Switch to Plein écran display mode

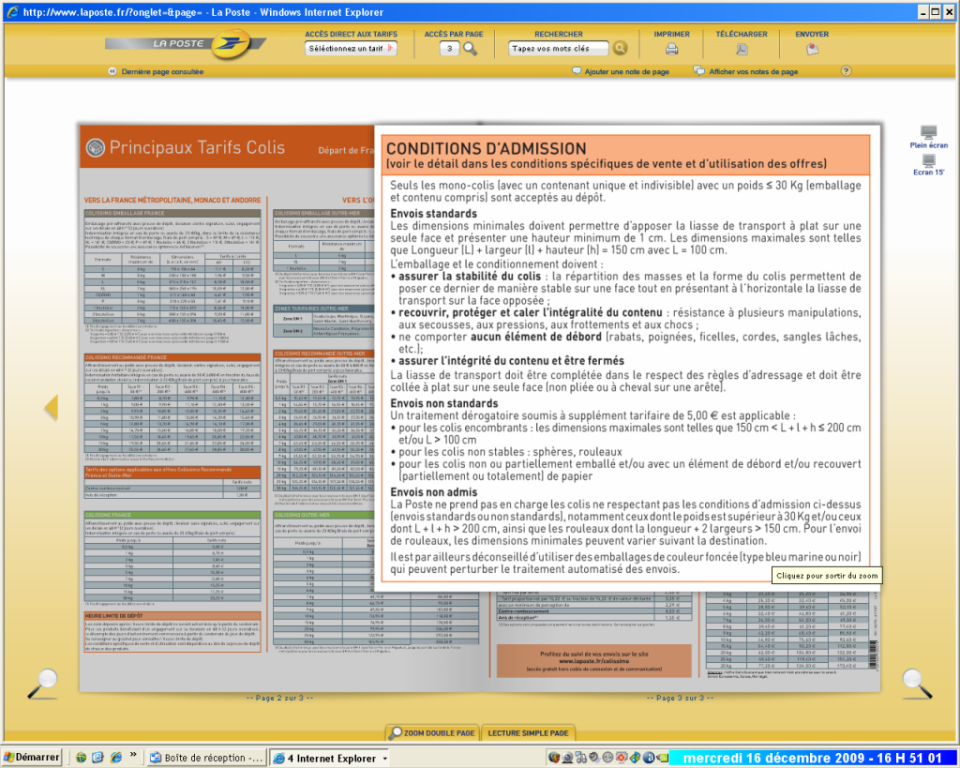929,133
